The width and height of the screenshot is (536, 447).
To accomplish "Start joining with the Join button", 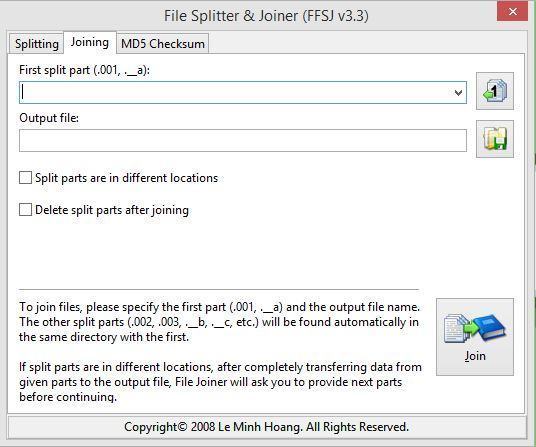I will click(x=475, y=337).
